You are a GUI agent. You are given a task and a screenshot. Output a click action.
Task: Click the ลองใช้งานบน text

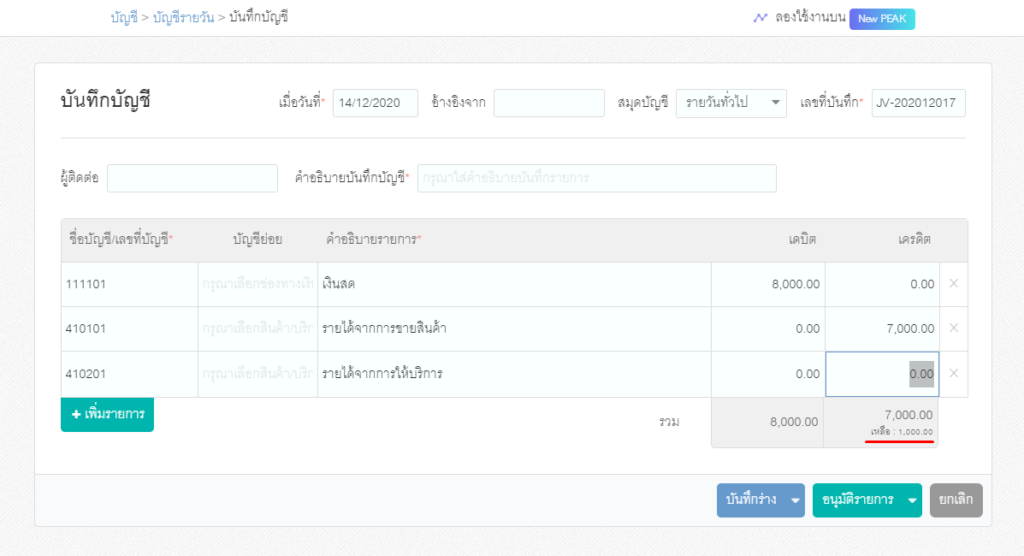[x=810, y=18]
